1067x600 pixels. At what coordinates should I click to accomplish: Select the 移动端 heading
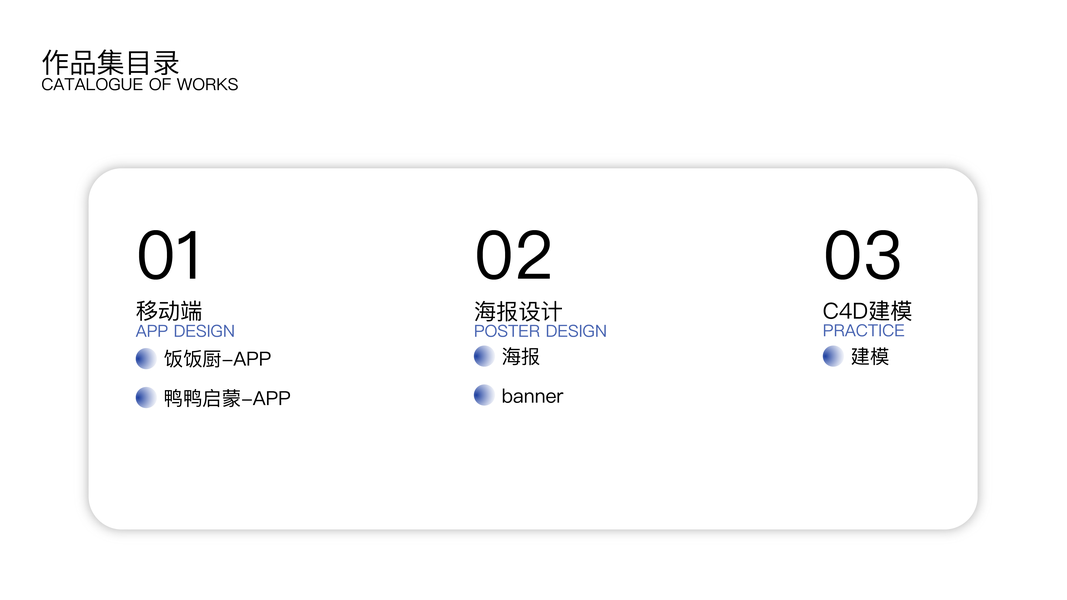pyautogui.click(x=169, y=311)
